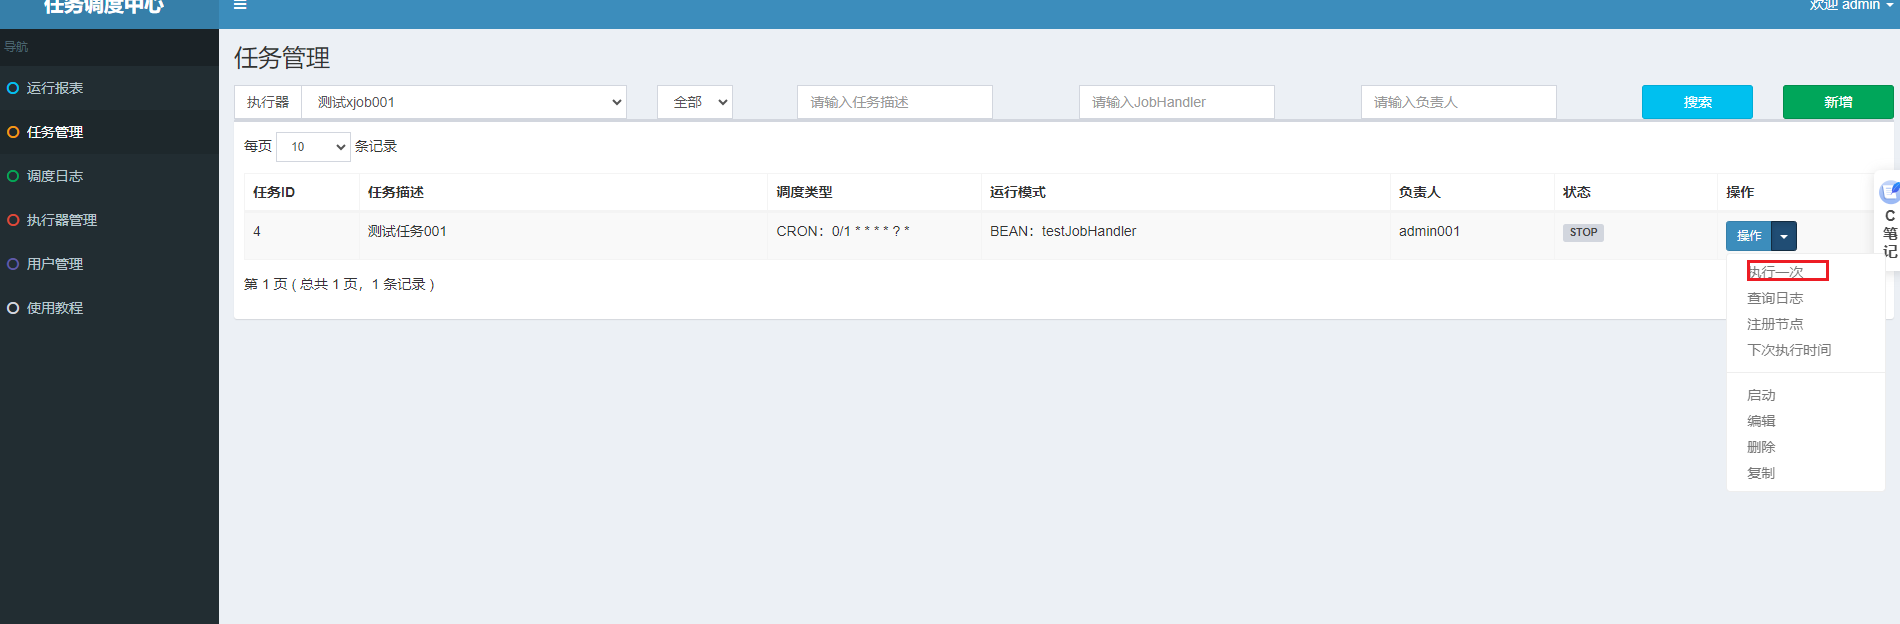The width and height of the screenshot is (1900, 624).
Task: Click the 运行报表 circle icon in sidebar
Action: tap(13, 88)
